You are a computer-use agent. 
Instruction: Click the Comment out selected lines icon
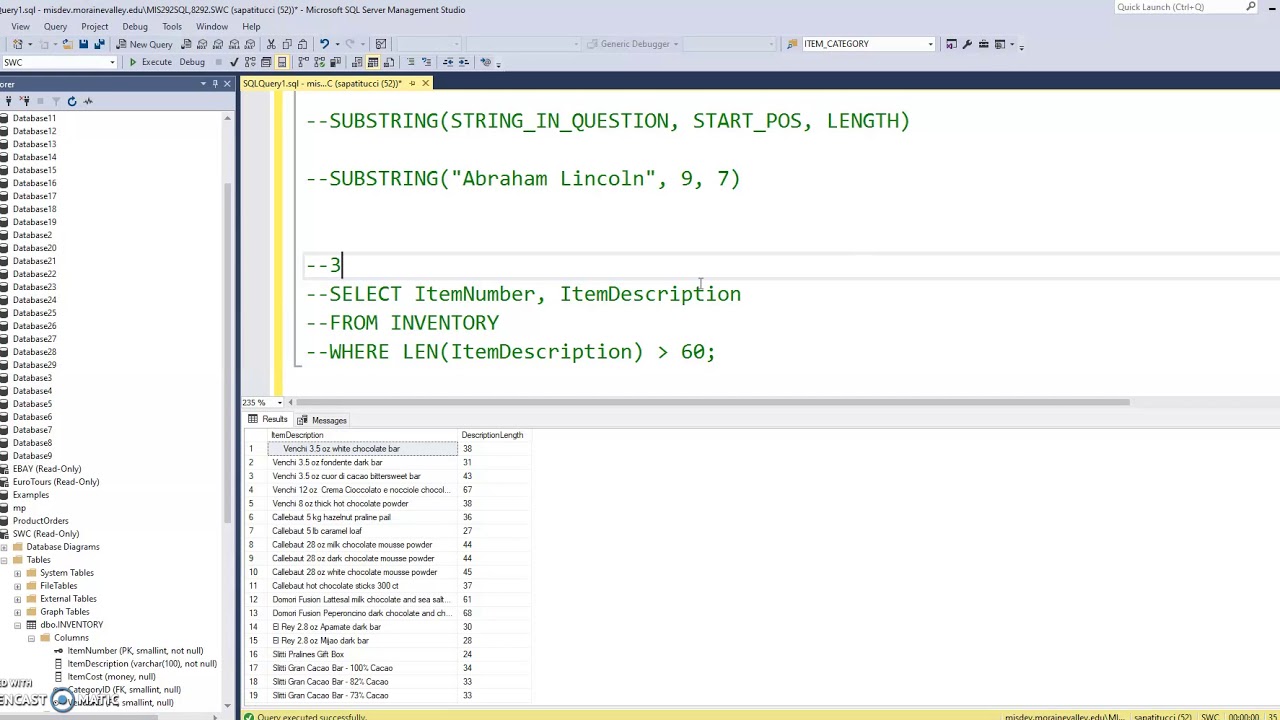pyautogui.click(x=409, y=62)
